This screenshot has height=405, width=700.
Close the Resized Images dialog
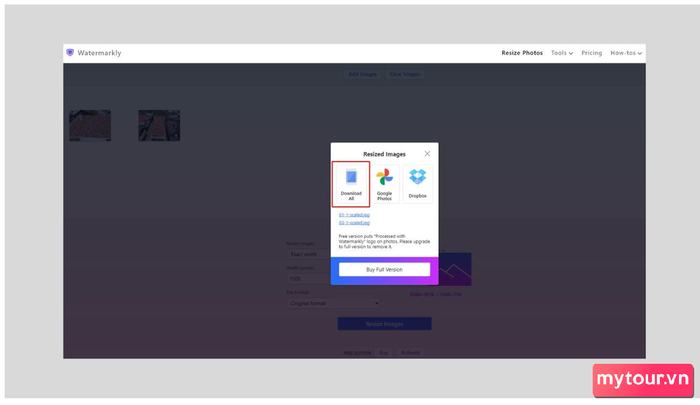click(427, 154)
